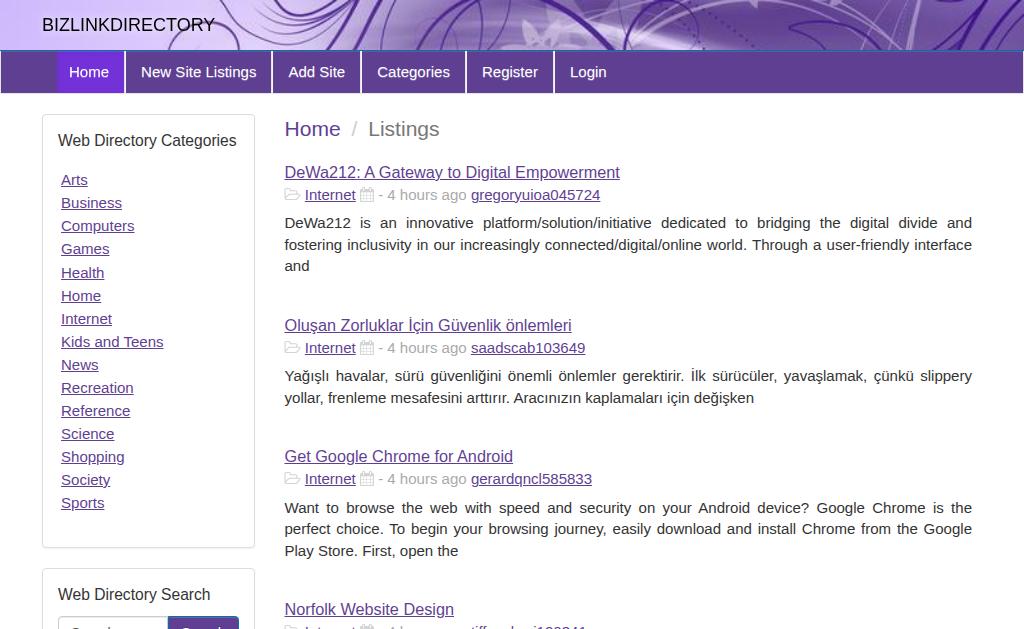Click the BIZLINKDIRECTORY site title

coord(128,25)
